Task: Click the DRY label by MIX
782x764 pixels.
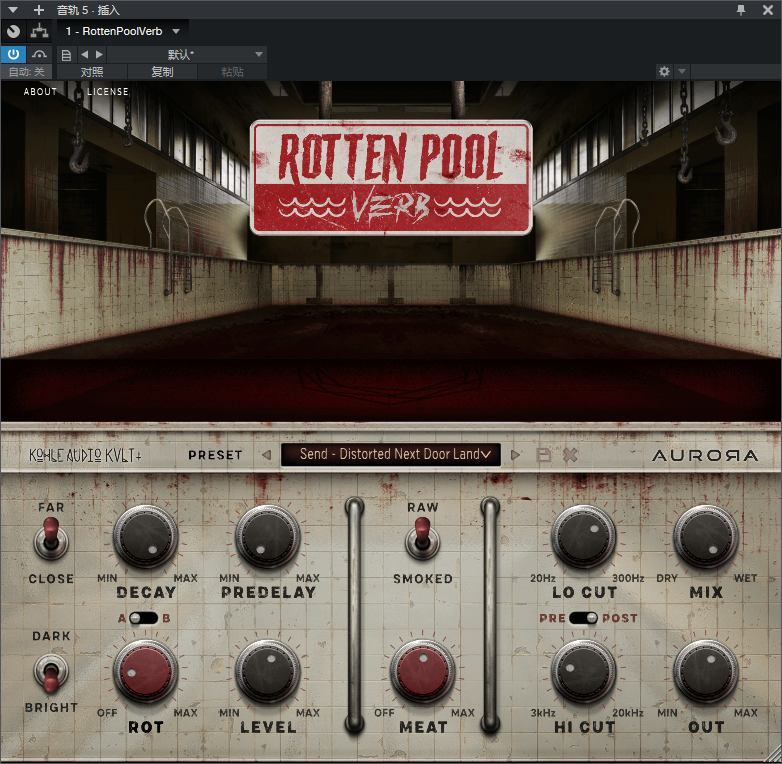Action: 667,578
